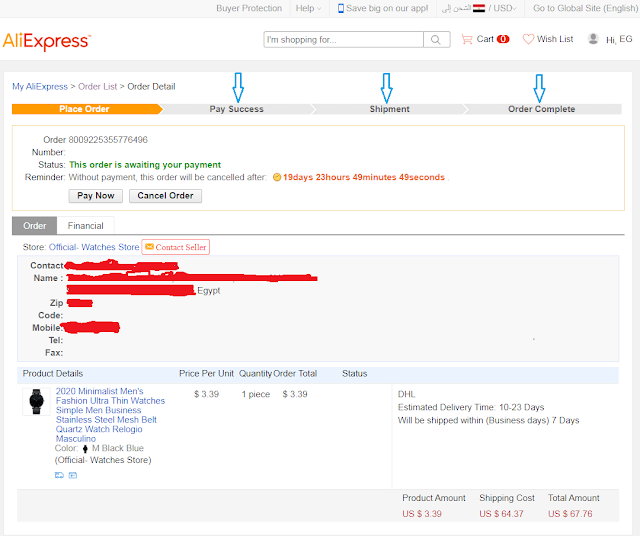The height and width of the screenshot is (536, 640).
Task: Click the Pay Success progress step
Action: pos(236,109)
